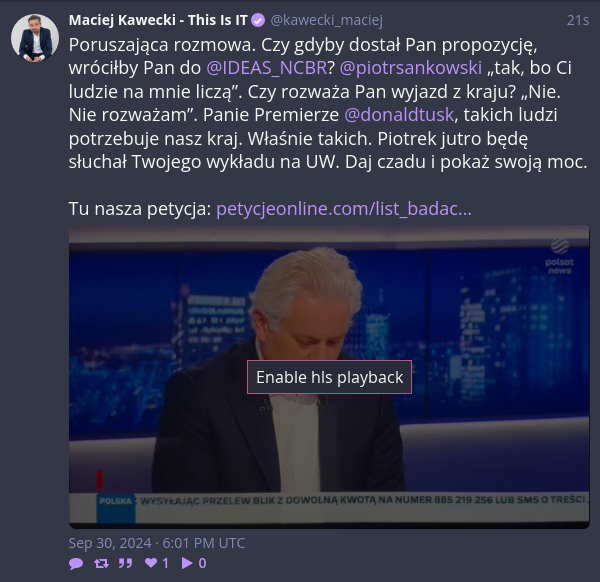Click the reply speech bubble icon
The width and height of the screenshot is (600, 582).
pyautogui.click(x=76, y=563)
